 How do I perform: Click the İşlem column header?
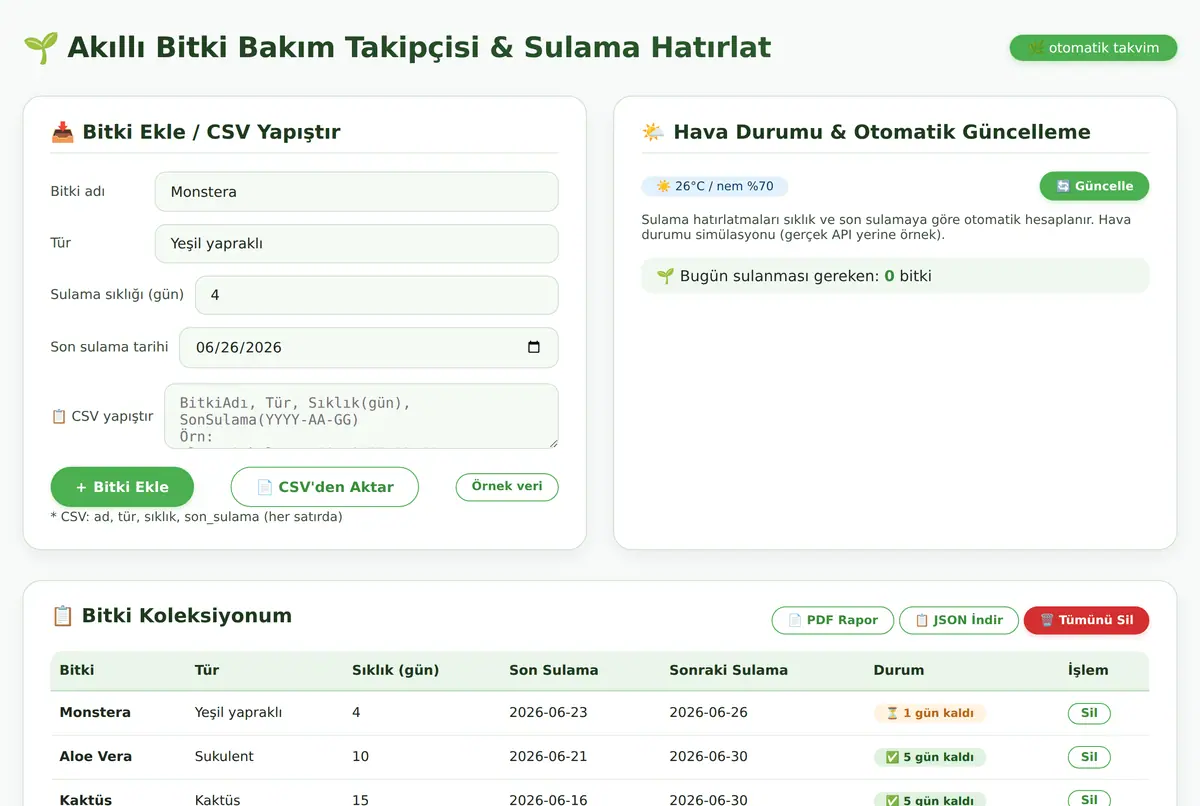1088,670
